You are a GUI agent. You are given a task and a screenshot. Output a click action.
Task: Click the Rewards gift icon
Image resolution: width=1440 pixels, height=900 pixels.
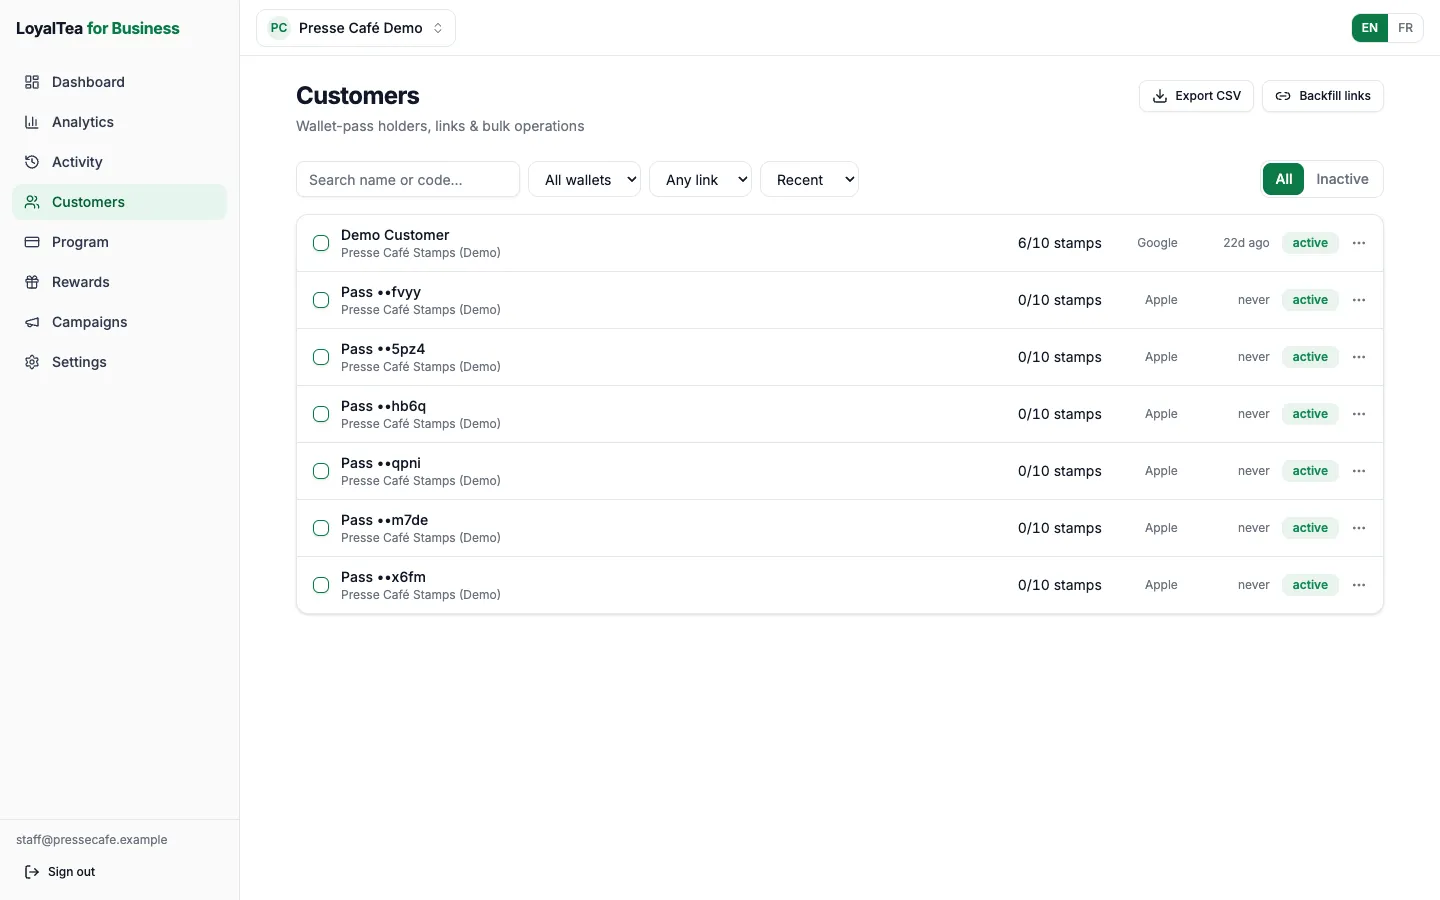click(x=32, y=282)
